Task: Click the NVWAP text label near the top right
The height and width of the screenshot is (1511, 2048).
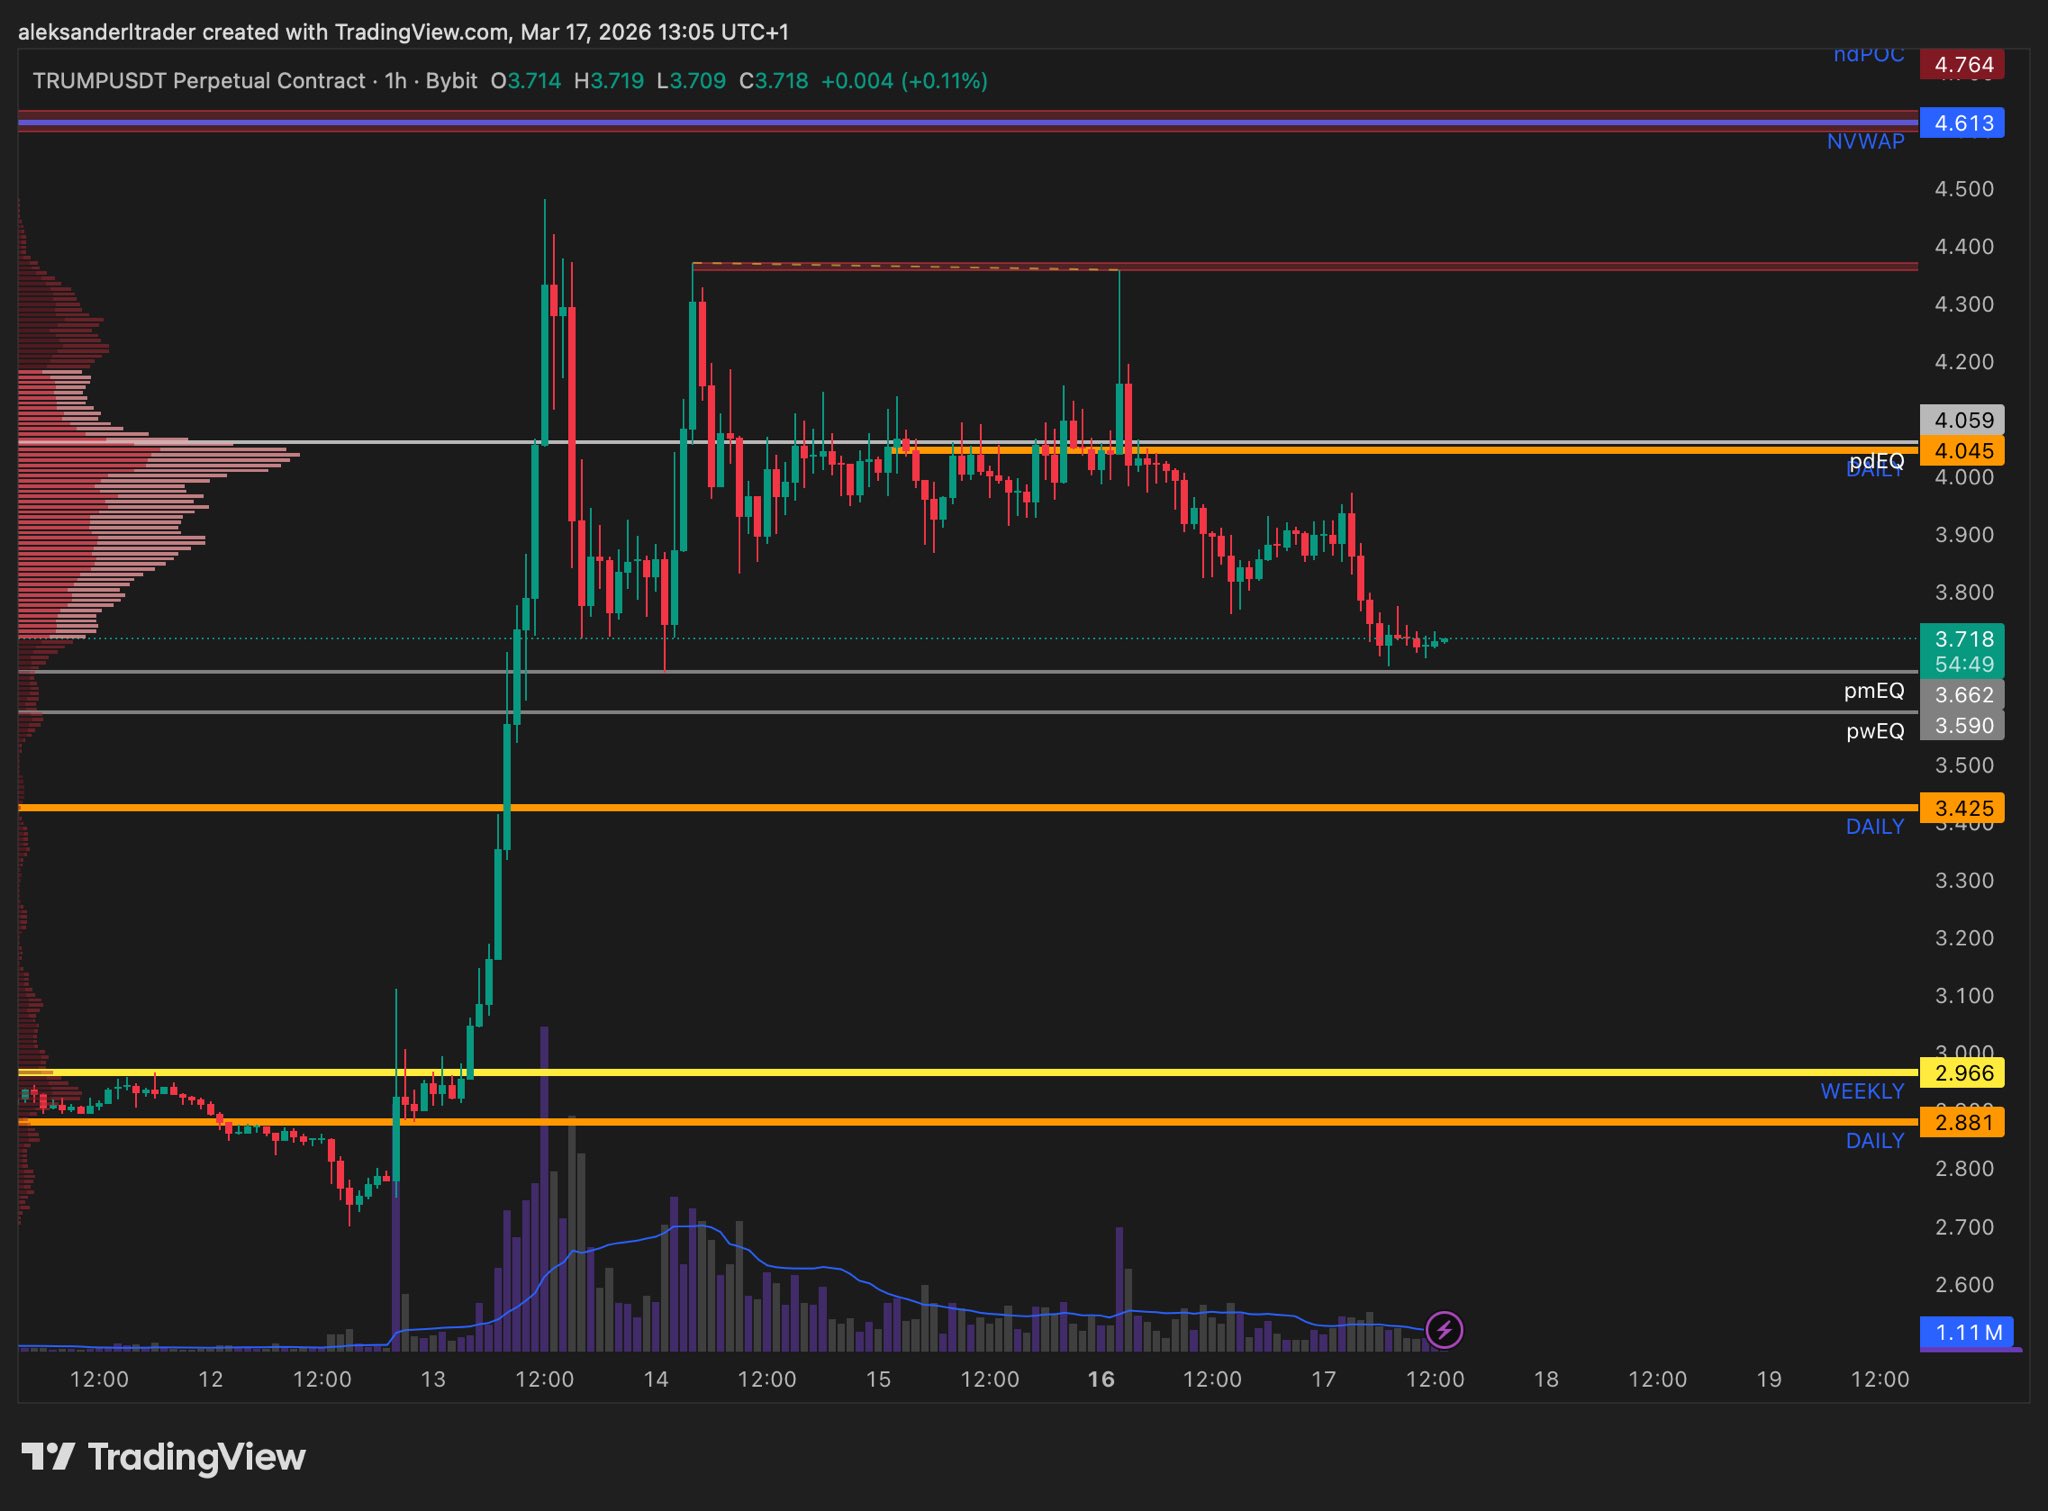Action: click(1865, 142)
